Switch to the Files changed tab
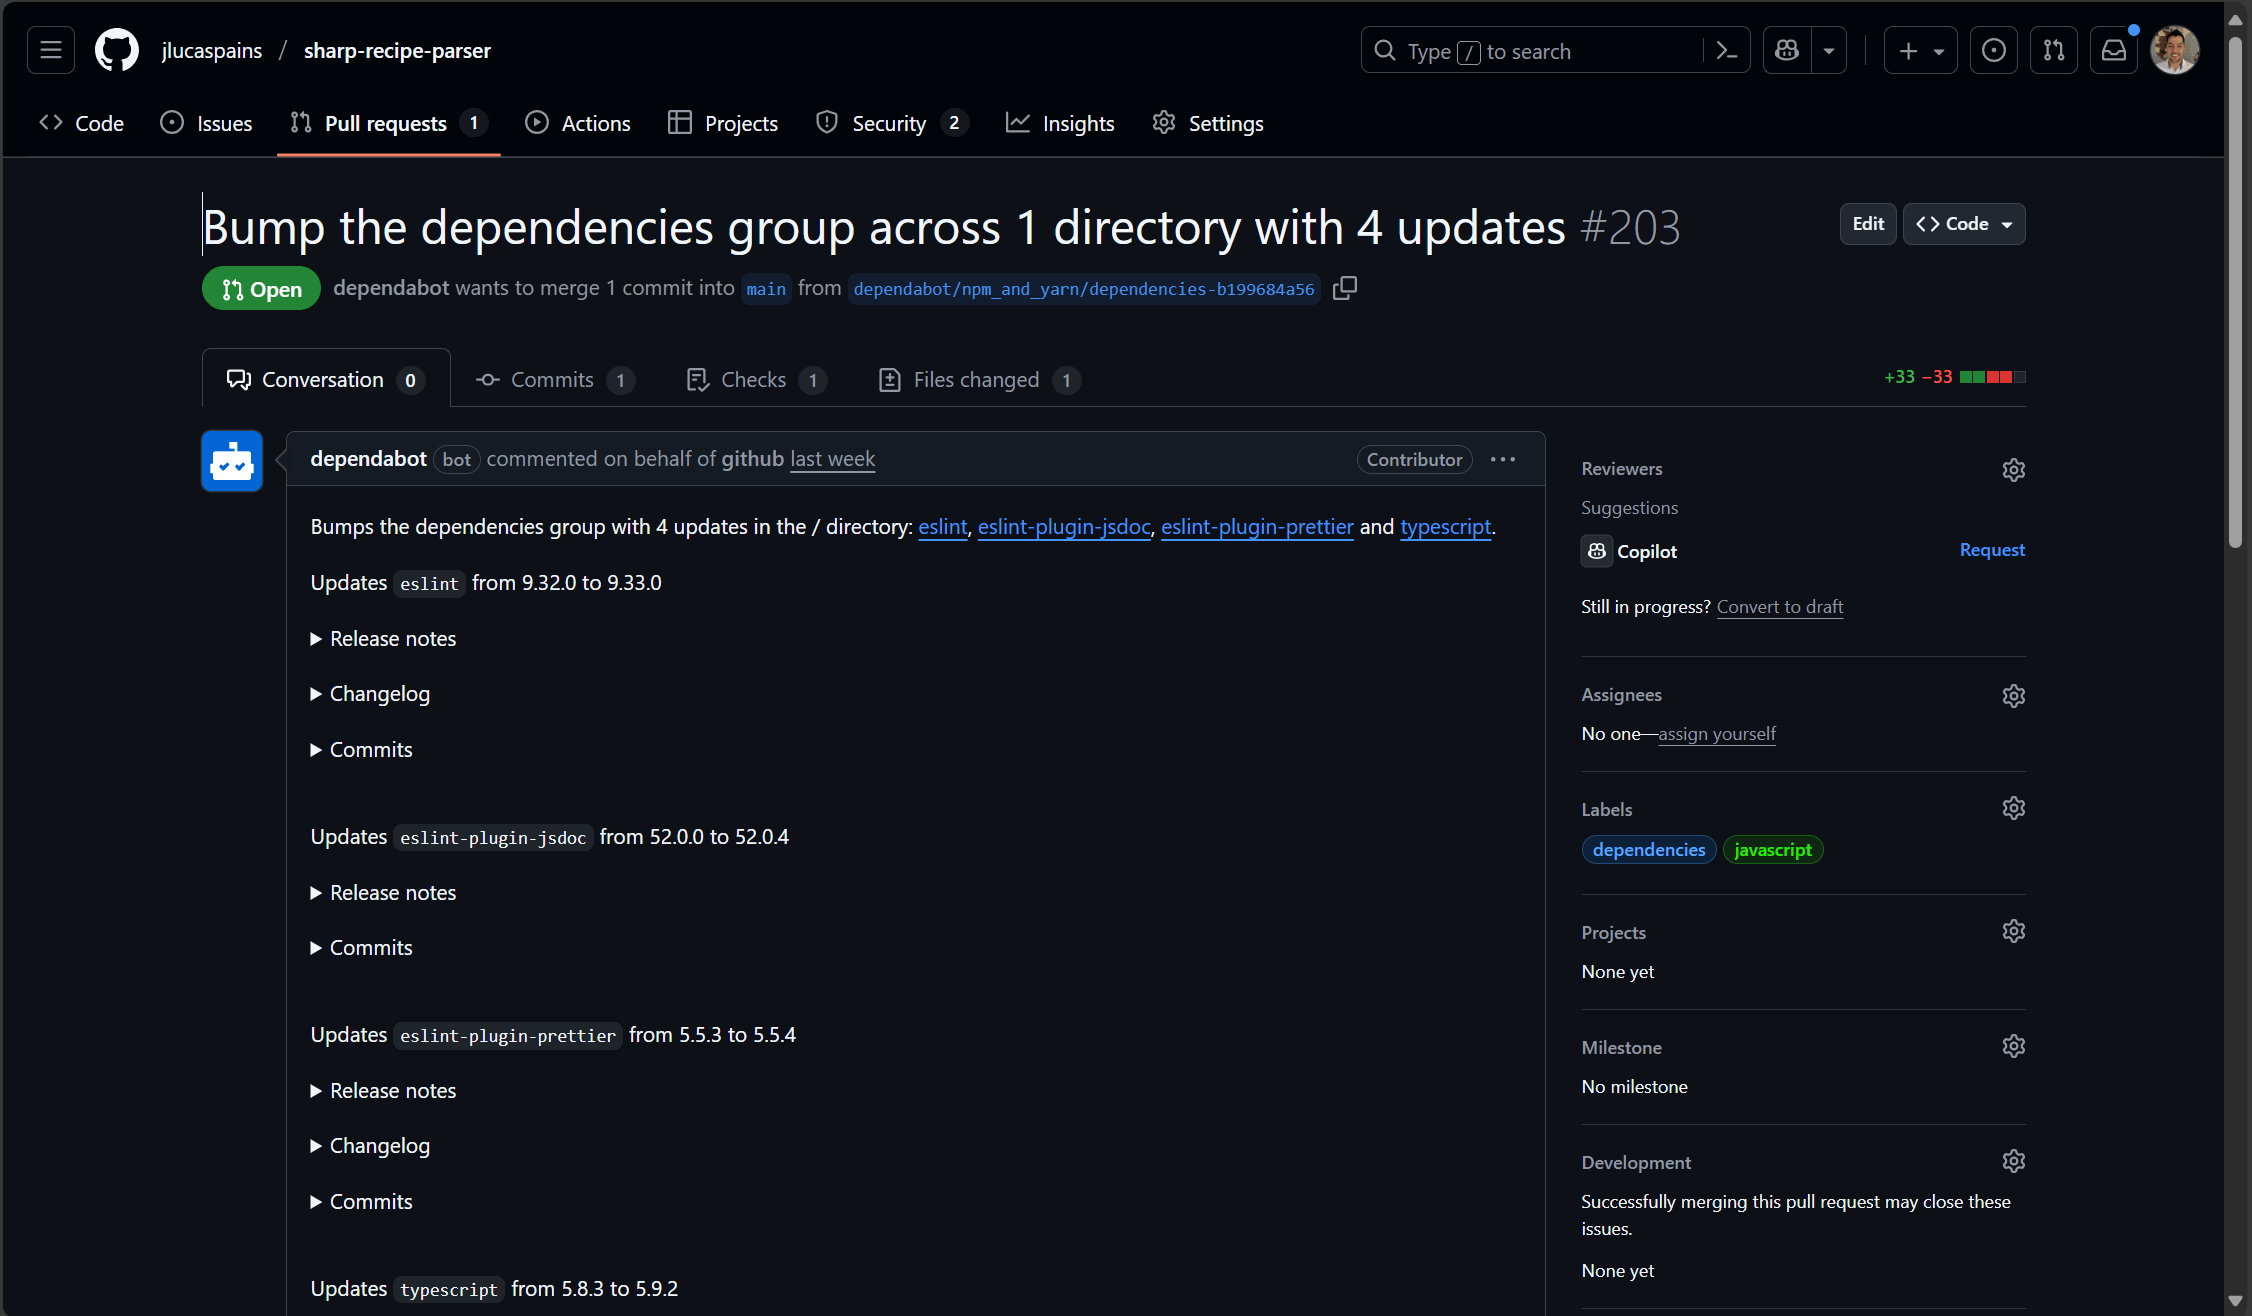 coord(979,379)
